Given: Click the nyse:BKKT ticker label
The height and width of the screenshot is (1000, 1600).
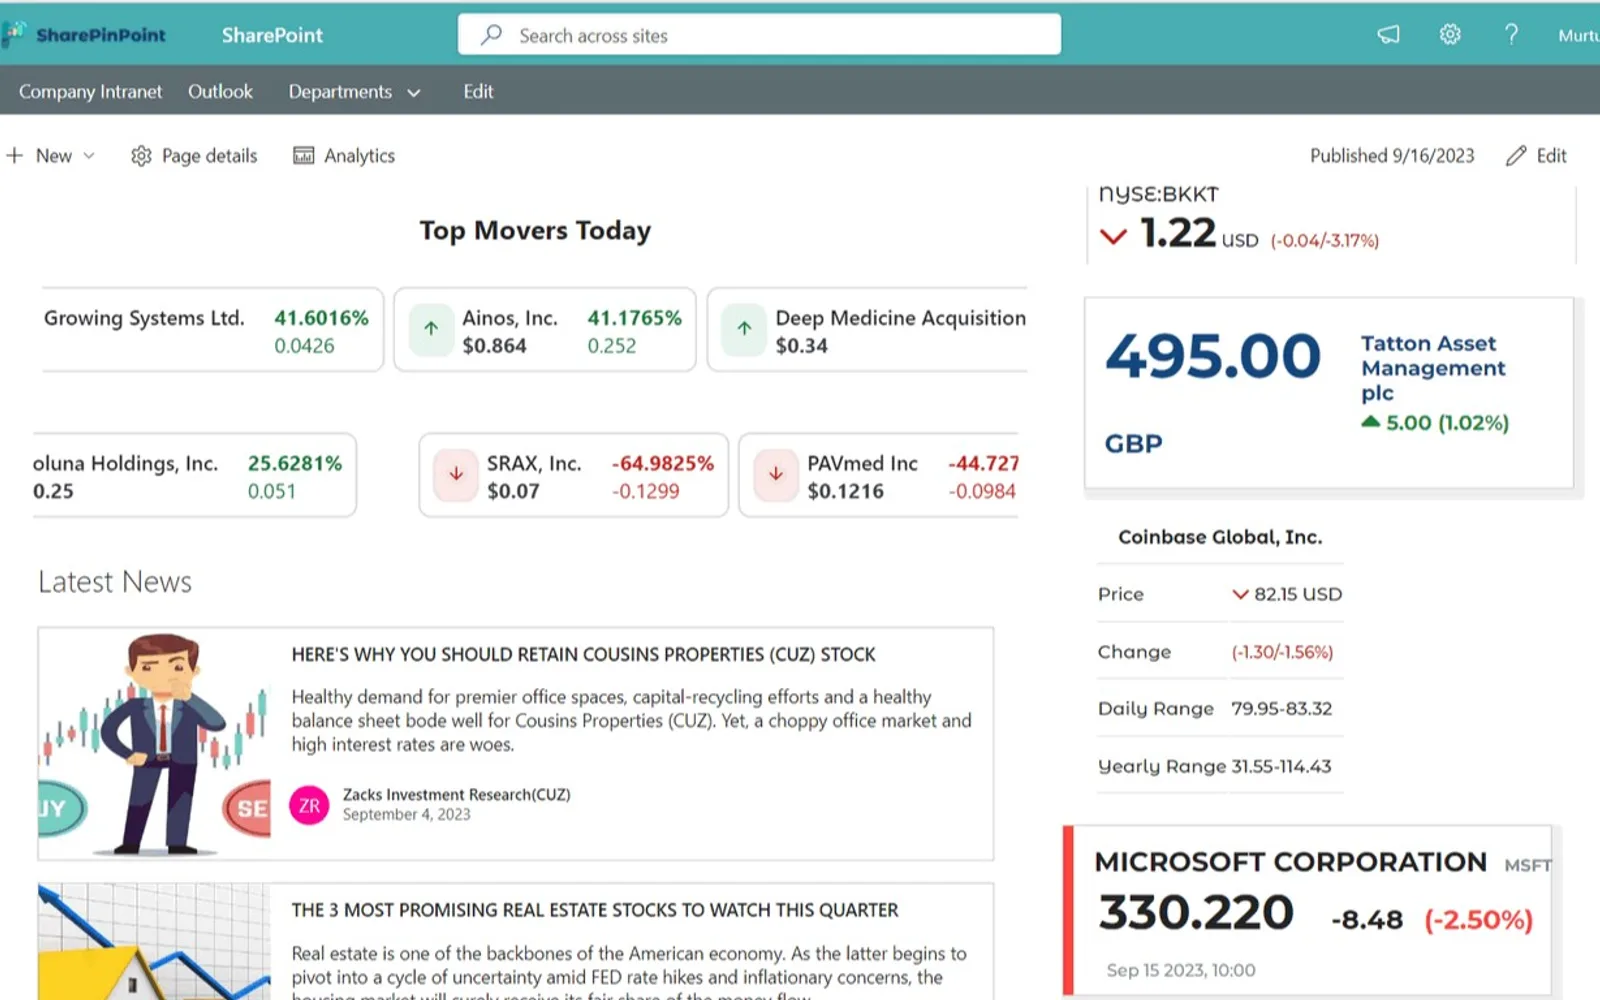Looking at the screenshot, I should coord(1158,194).
